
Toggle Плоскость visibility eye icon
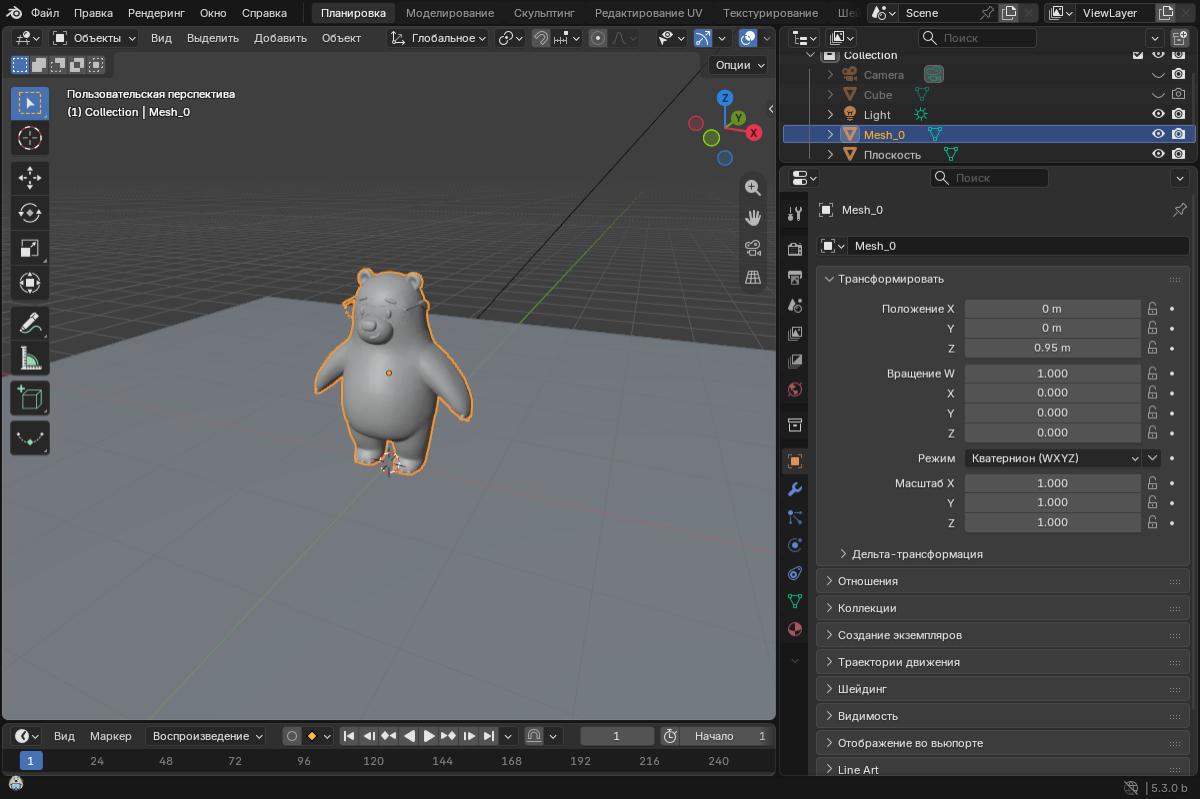pos(1158,154)
